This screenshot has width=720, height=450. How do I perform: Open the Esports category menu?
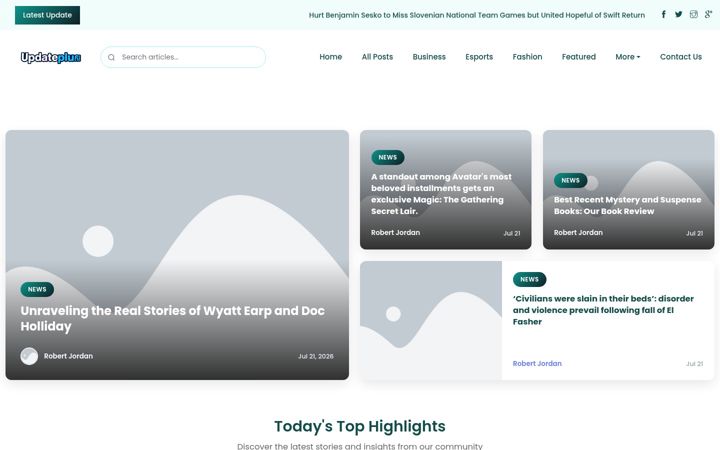pos(479,57)
